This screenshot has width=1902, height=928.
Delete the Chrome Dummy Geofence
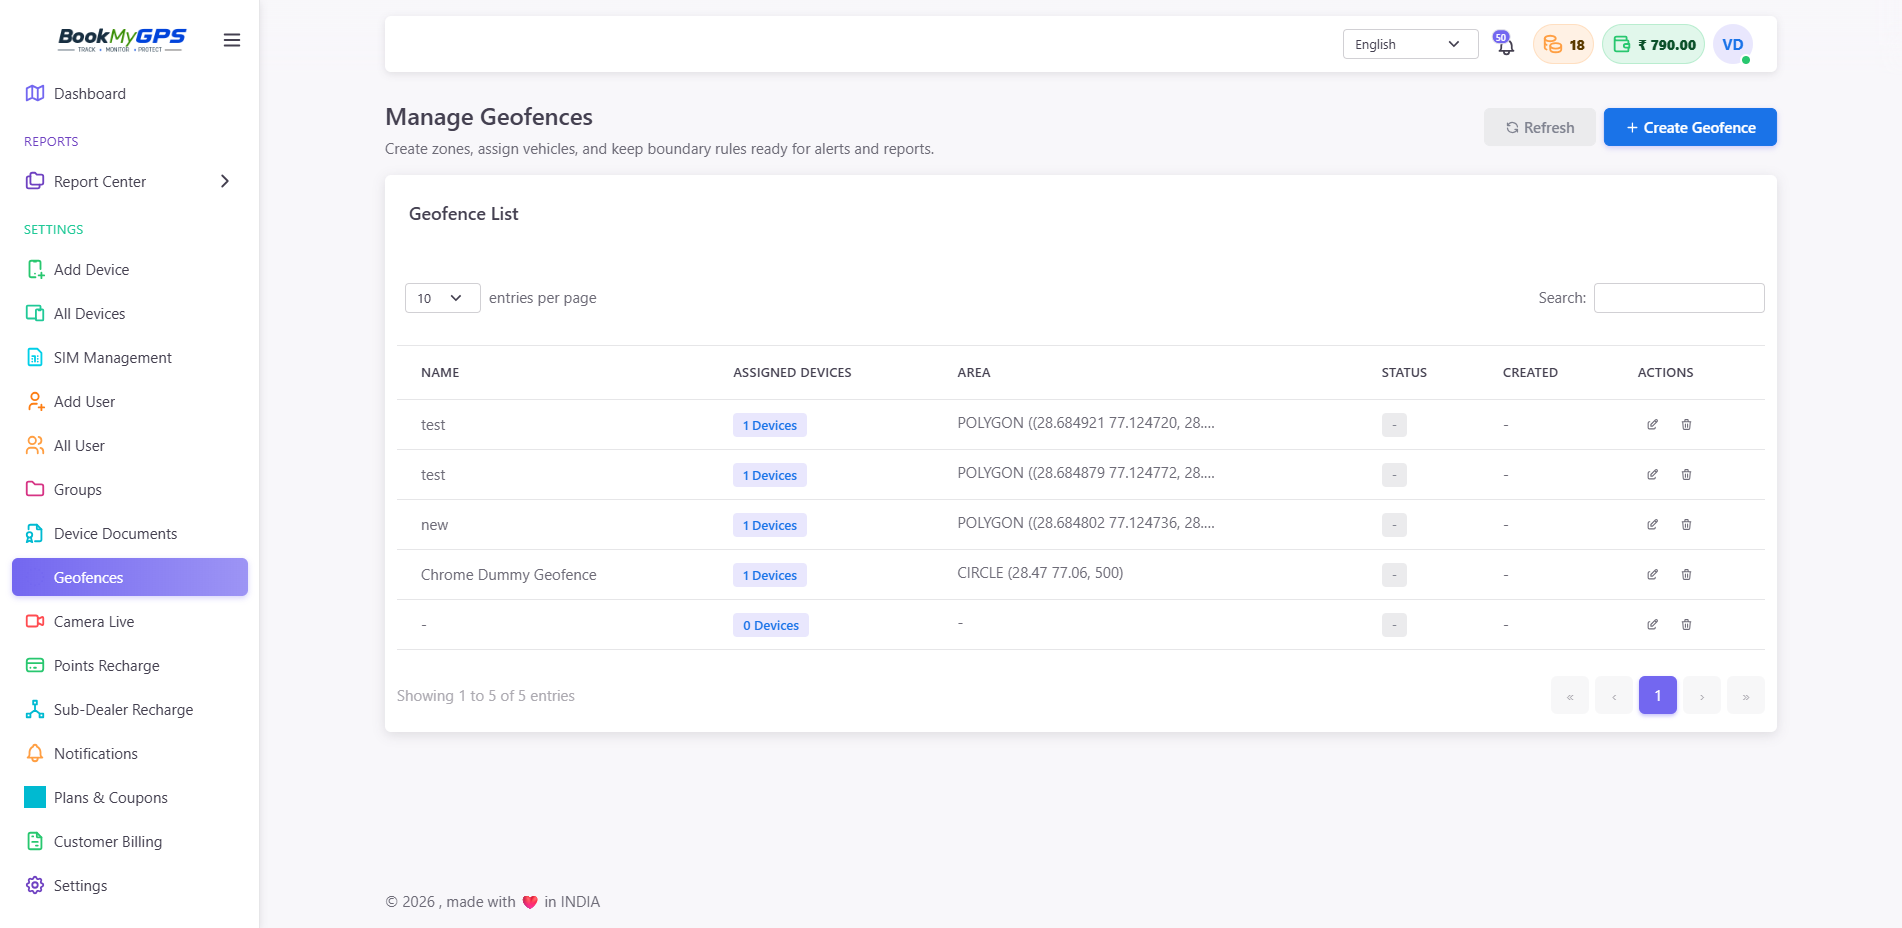coord(1686,575)
